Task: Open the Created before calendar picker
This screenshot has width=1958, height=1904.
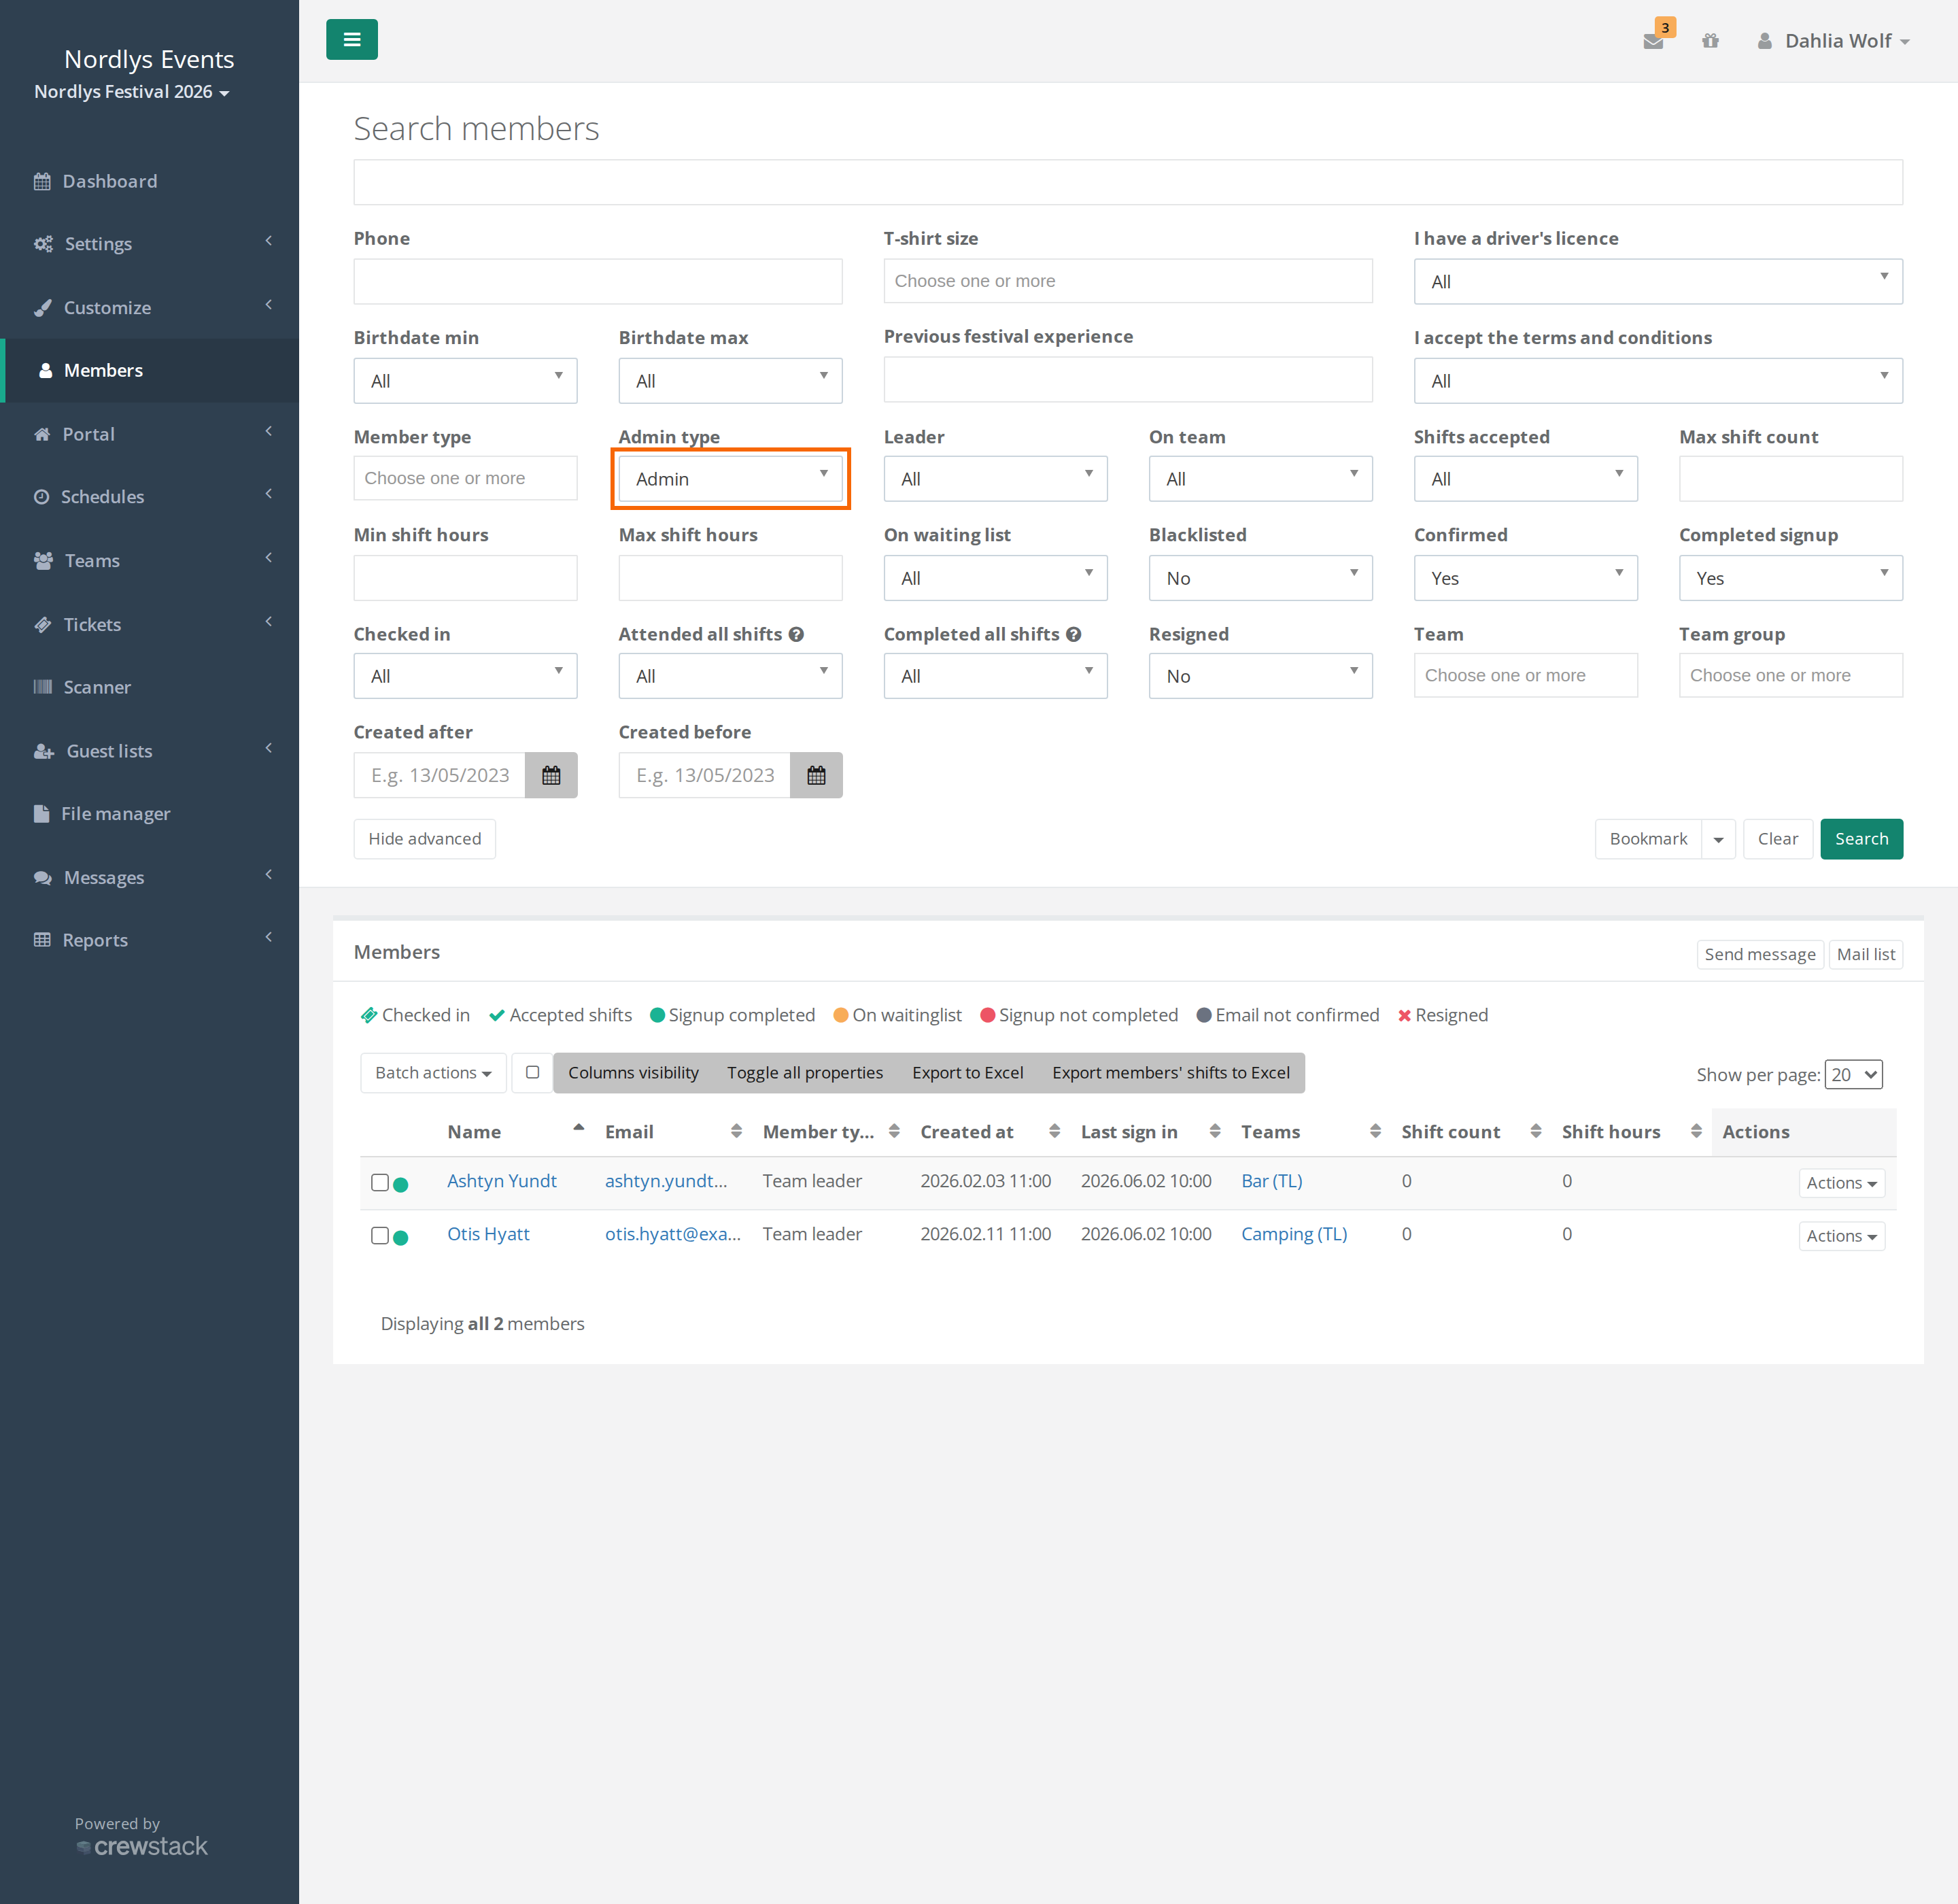Action: 816,775
